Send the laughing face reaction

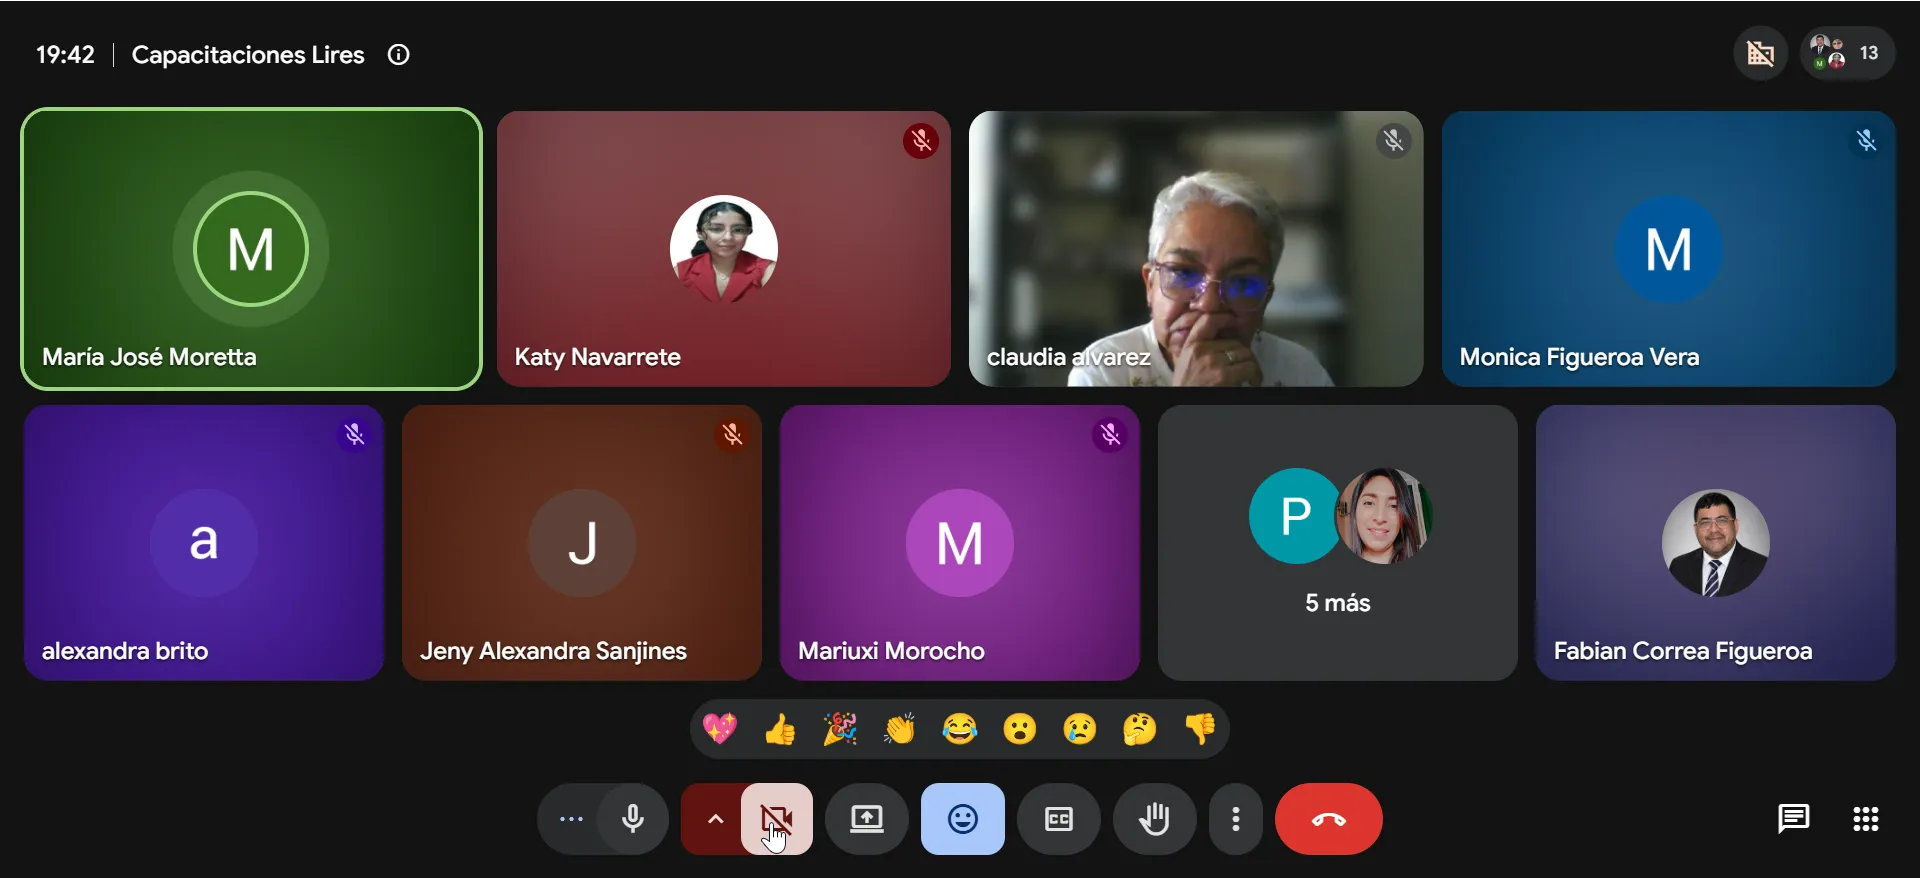tap(960, 729)
